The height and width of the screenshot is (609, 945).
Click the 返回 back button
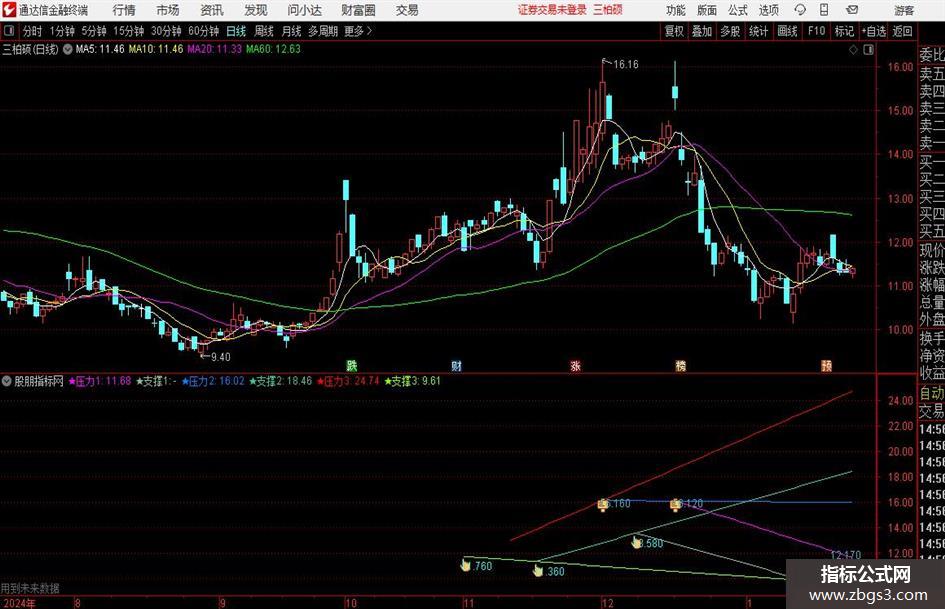(902, 31)
